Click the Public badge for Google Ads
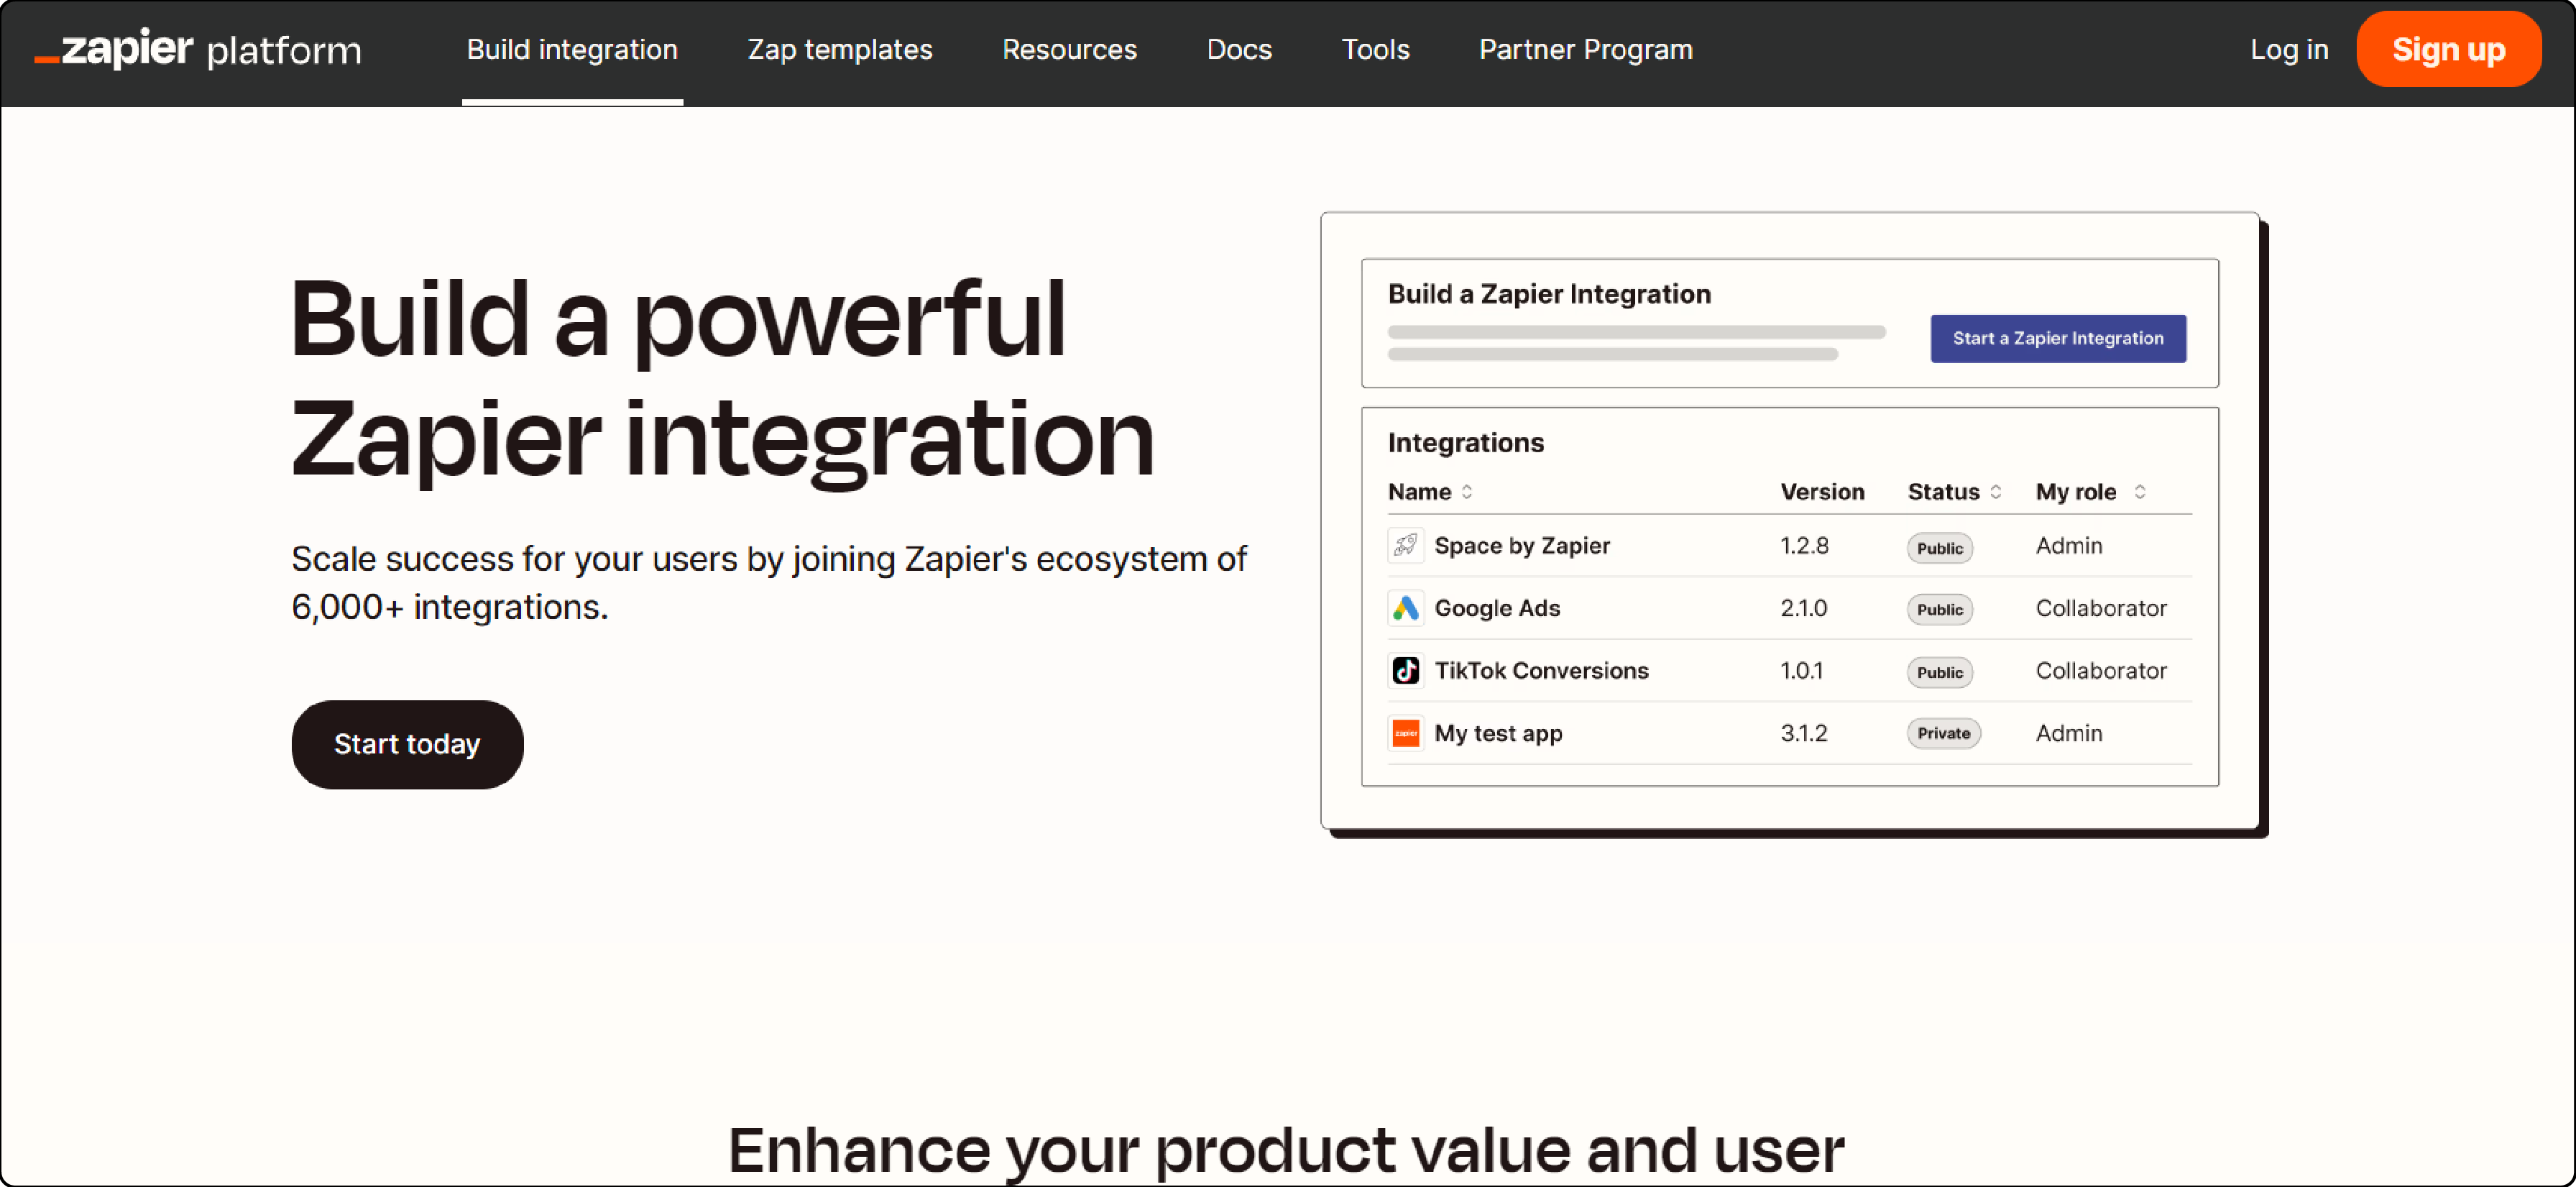The width and height of the screenshot is (2576, 1187). pyautogui.click(x=1939, y=609)
